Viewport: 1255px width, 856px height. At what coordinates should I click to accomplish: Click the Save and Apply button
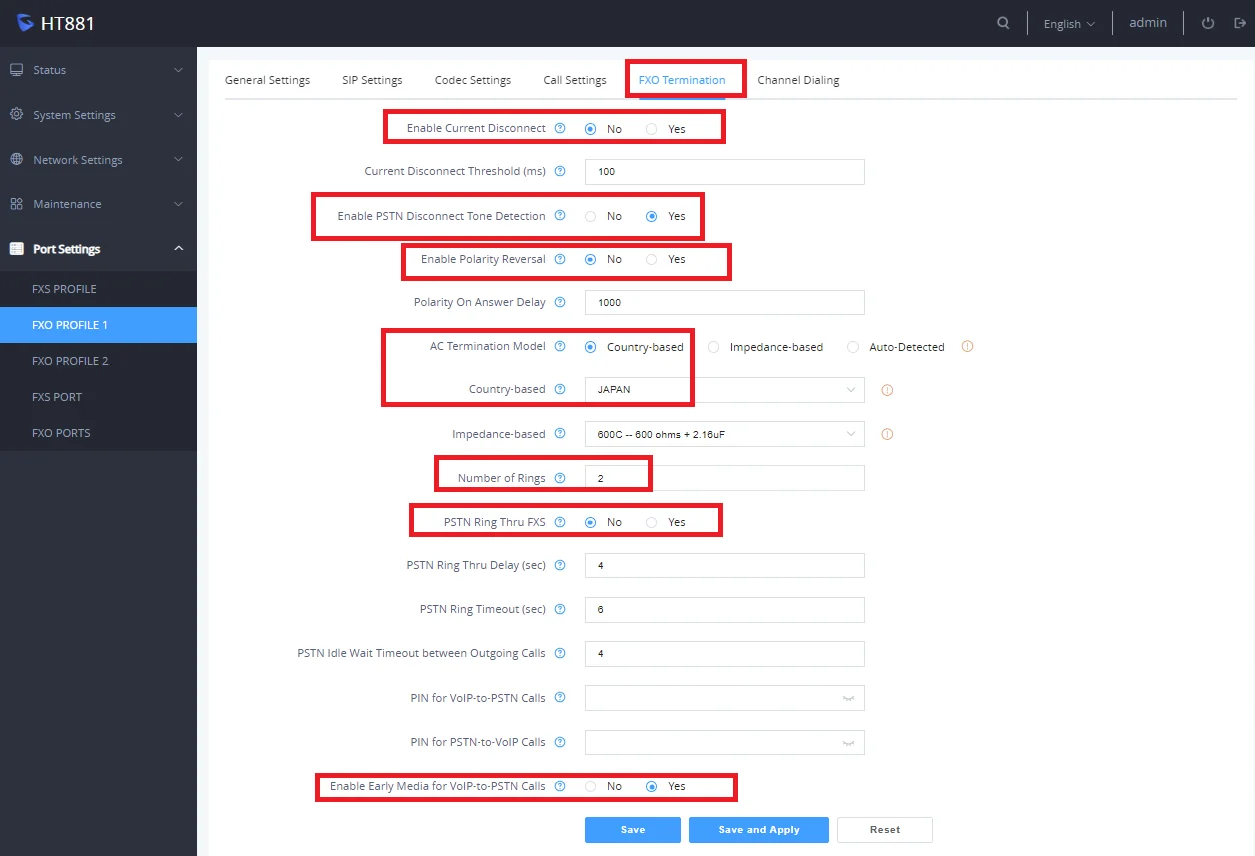point(759,830)
